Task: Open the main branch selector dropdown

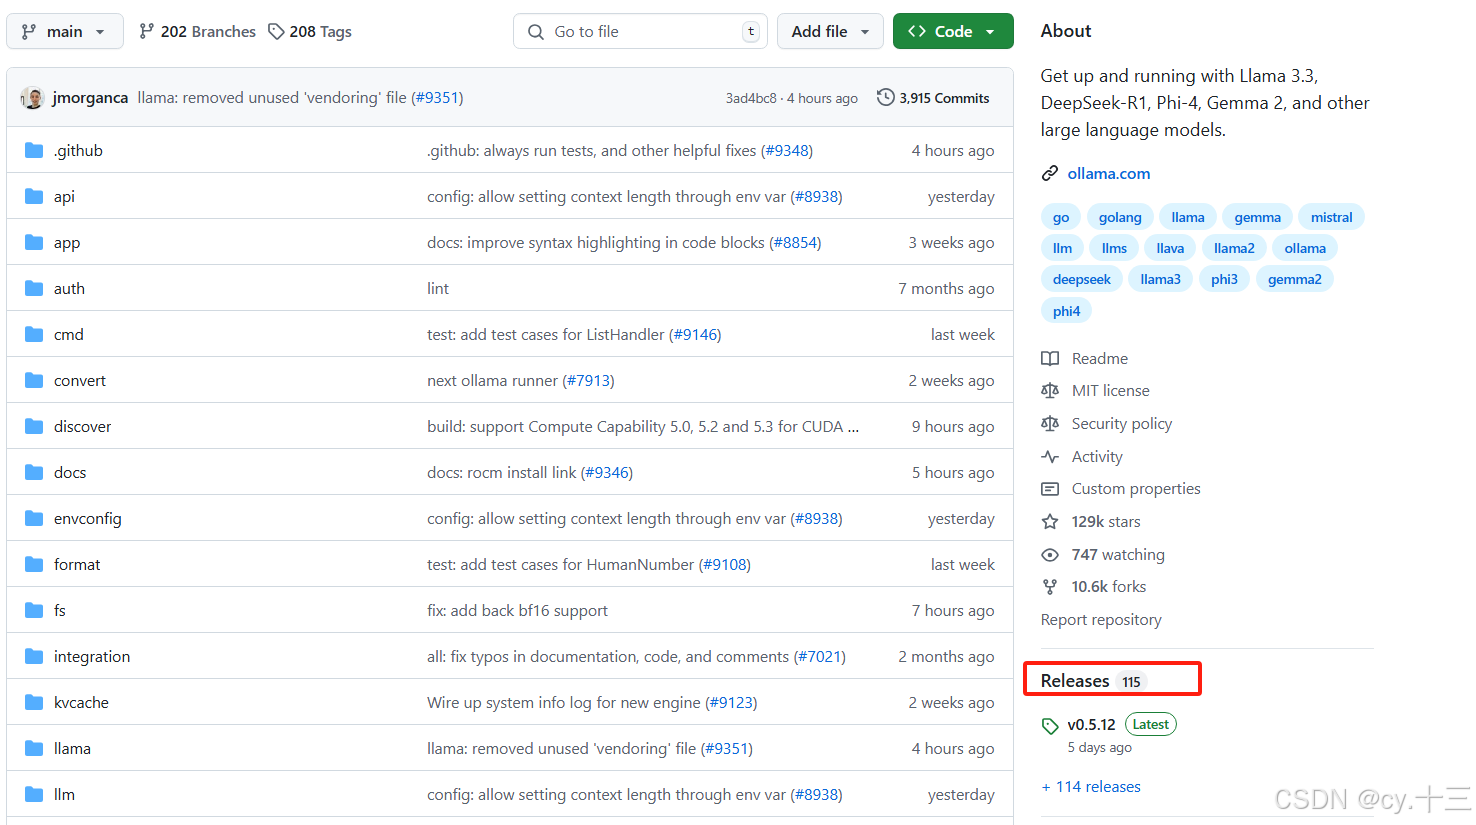Action: (65, 31)
